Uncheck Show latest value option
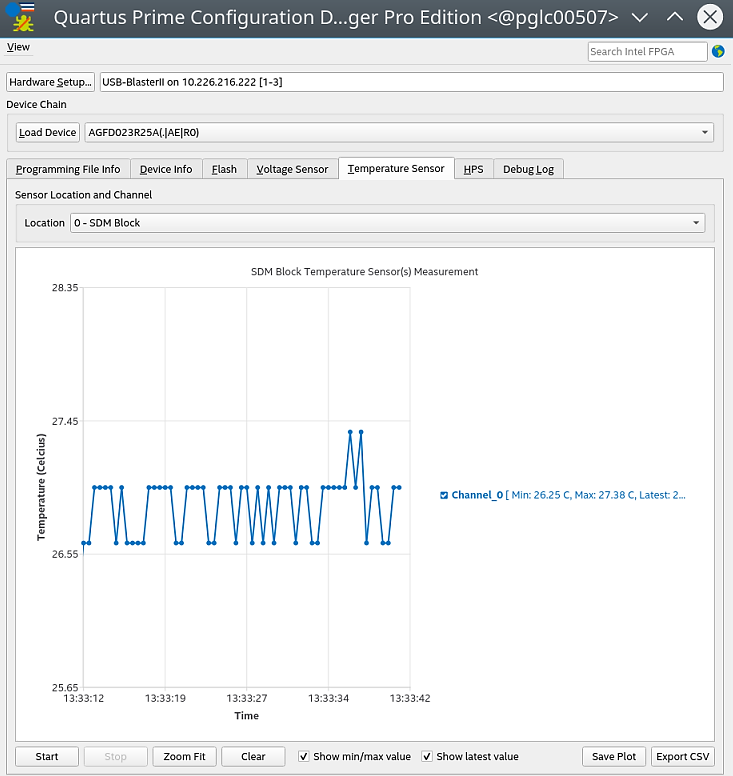 427,756
